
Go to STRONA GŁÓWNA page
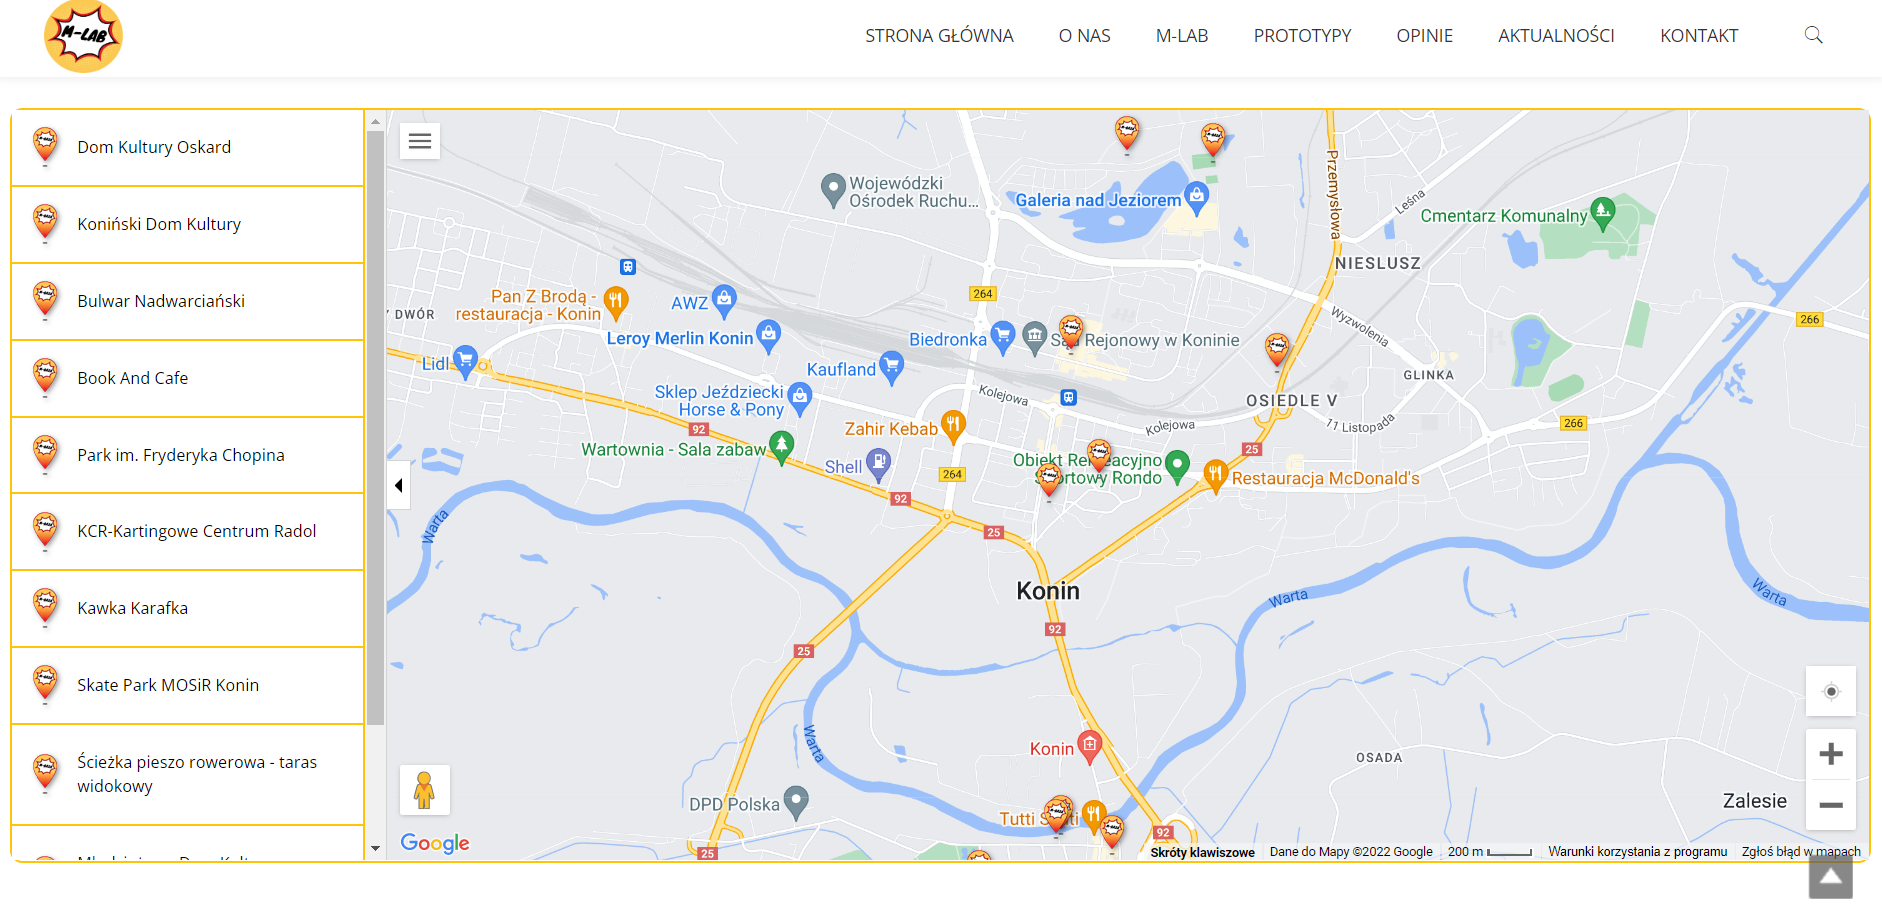pos(939,36)
